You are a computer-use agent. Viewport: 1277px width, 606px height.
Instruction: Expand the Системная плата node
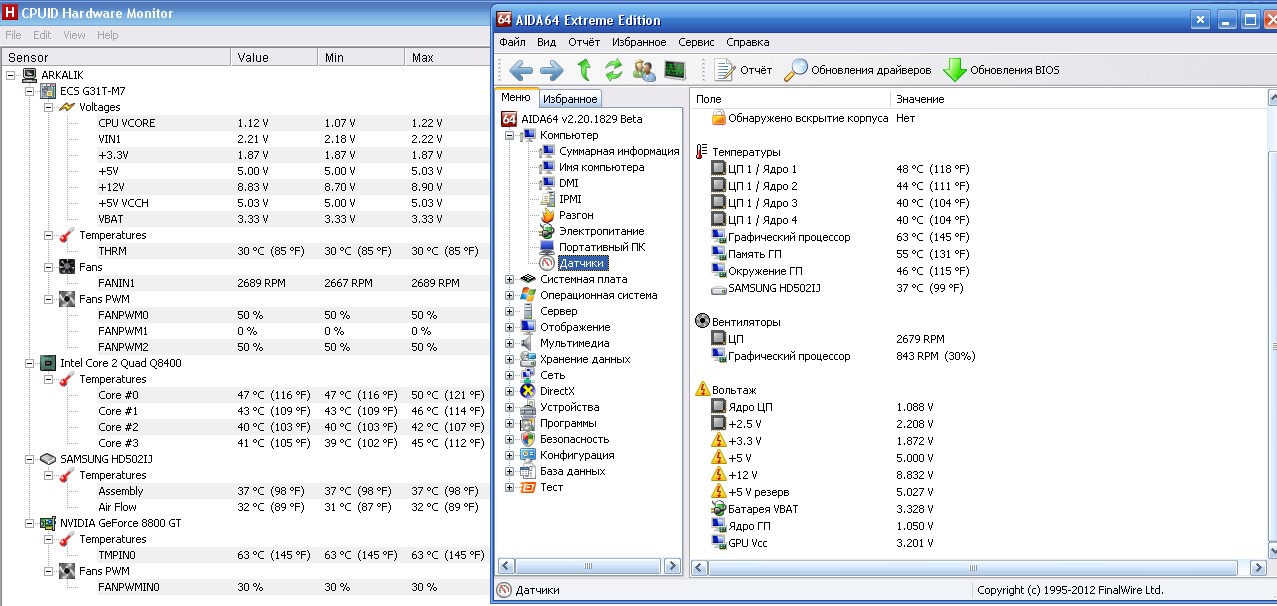tap(511, 279)
